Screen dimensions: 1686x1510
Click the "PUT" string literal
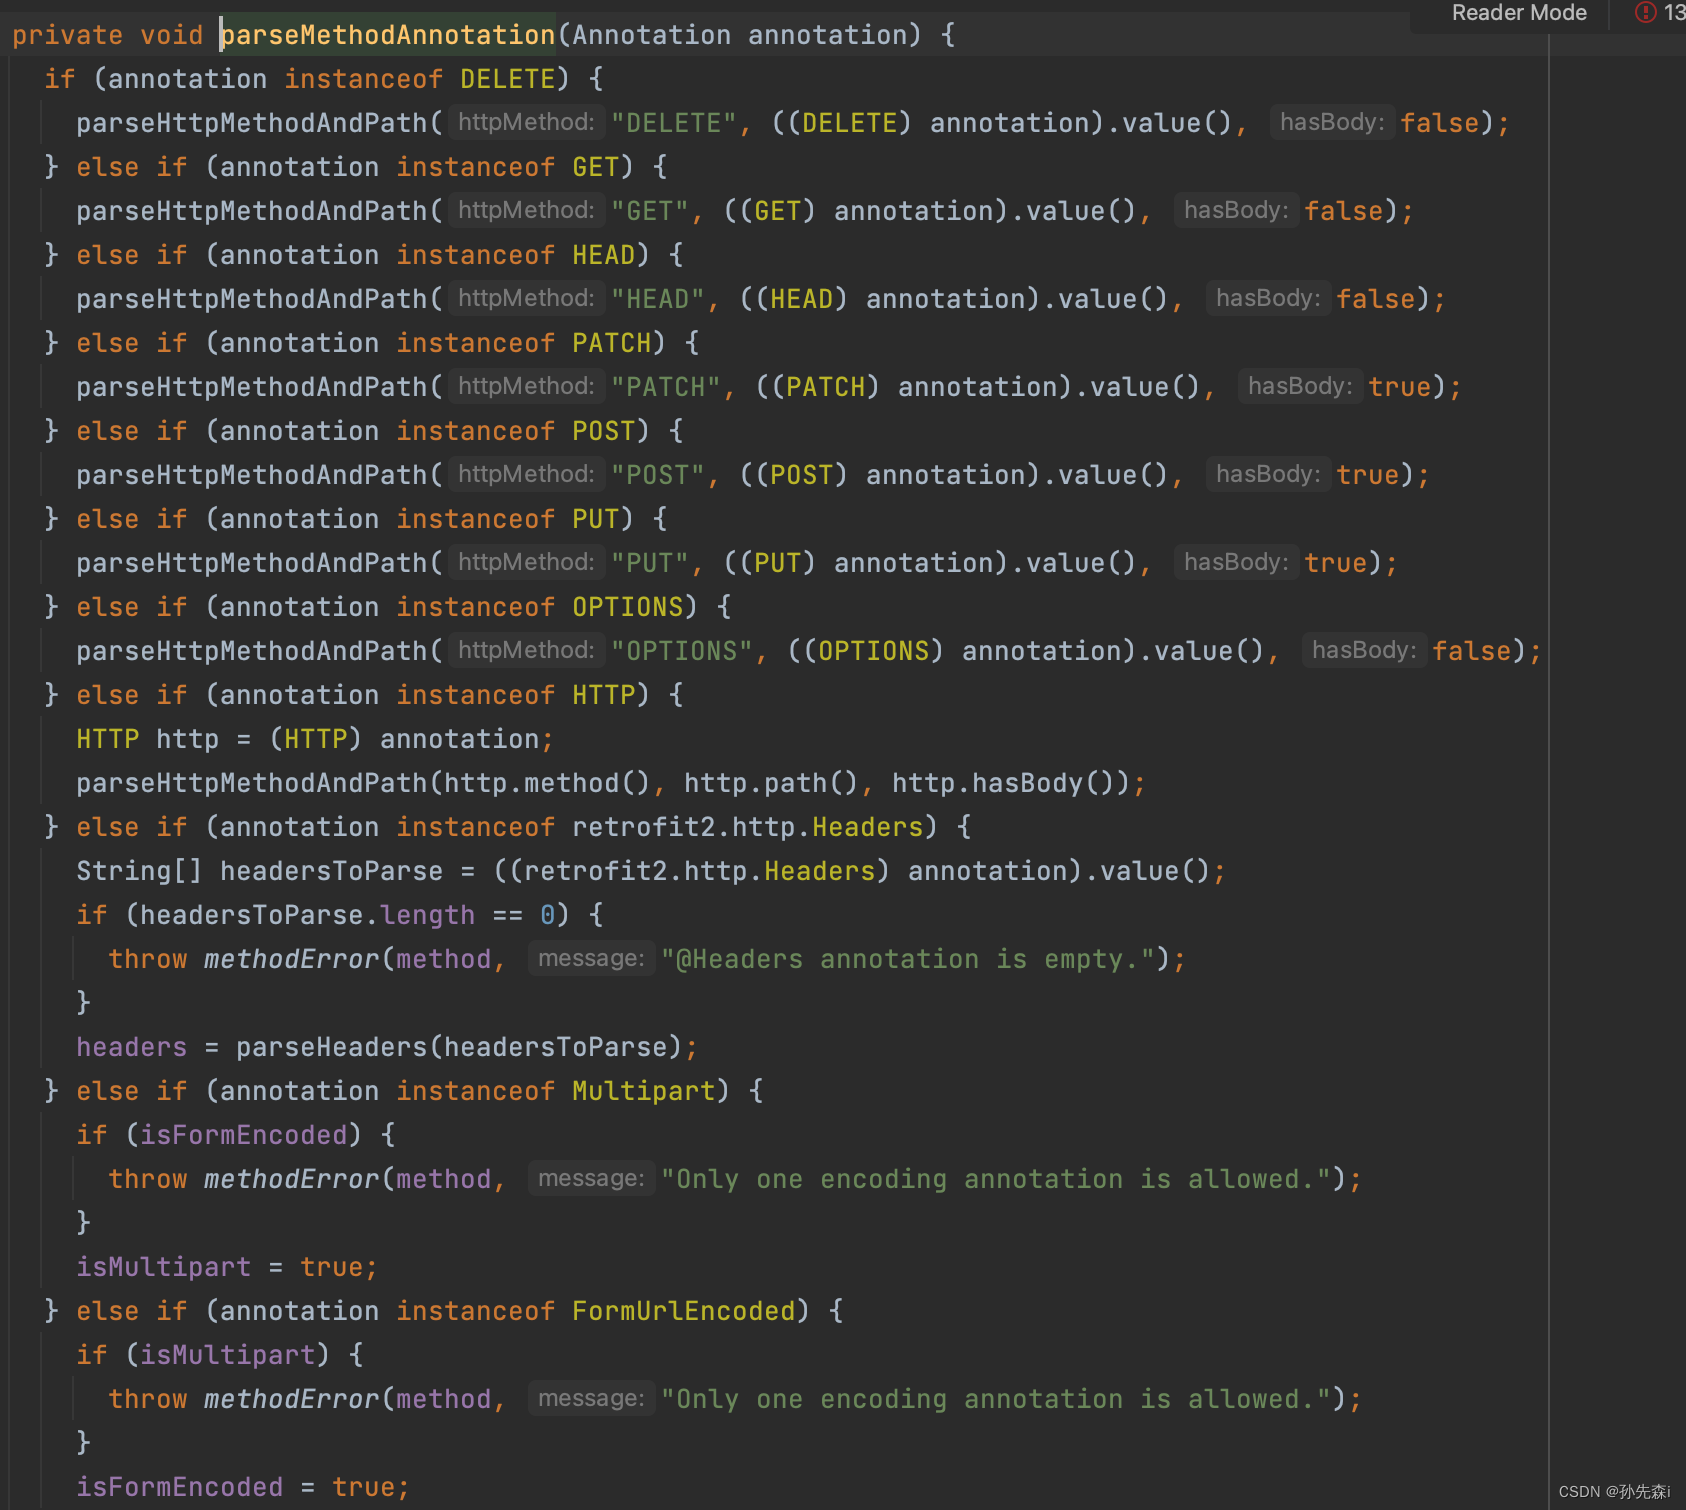point(650,563)
